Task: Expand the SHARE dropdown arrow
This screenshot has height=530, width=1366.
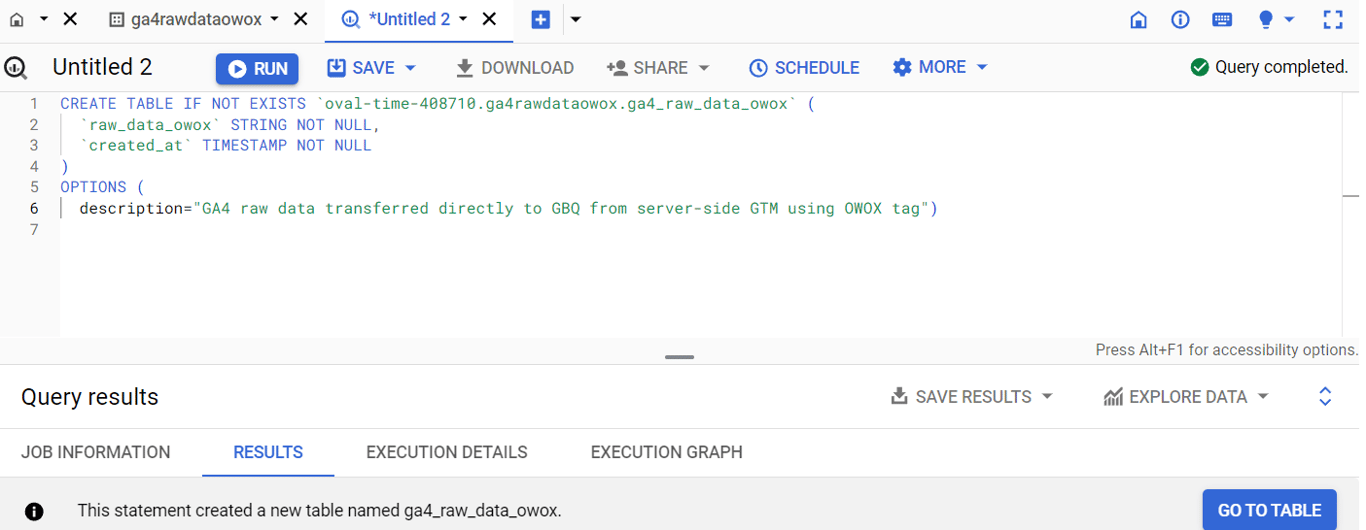Action: tap(704, 68)
